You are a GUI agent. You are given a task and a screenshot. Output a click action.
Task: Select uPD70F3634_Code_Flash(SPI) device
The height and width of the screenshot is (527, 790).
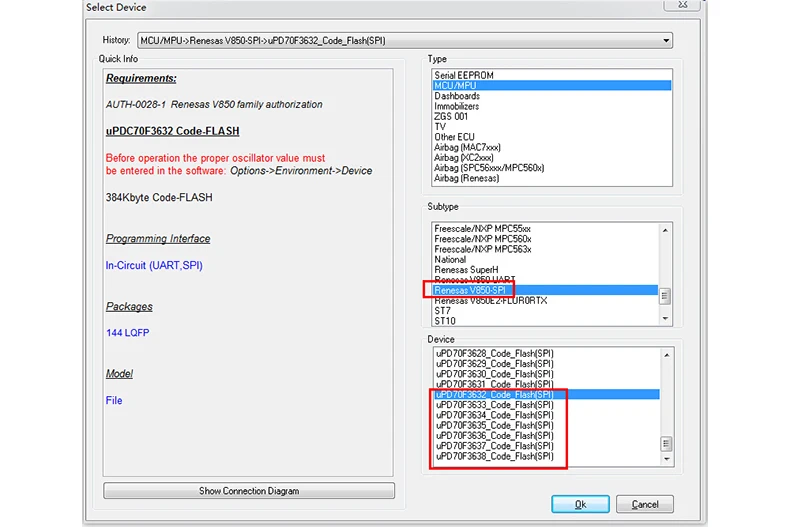[547, 415]
